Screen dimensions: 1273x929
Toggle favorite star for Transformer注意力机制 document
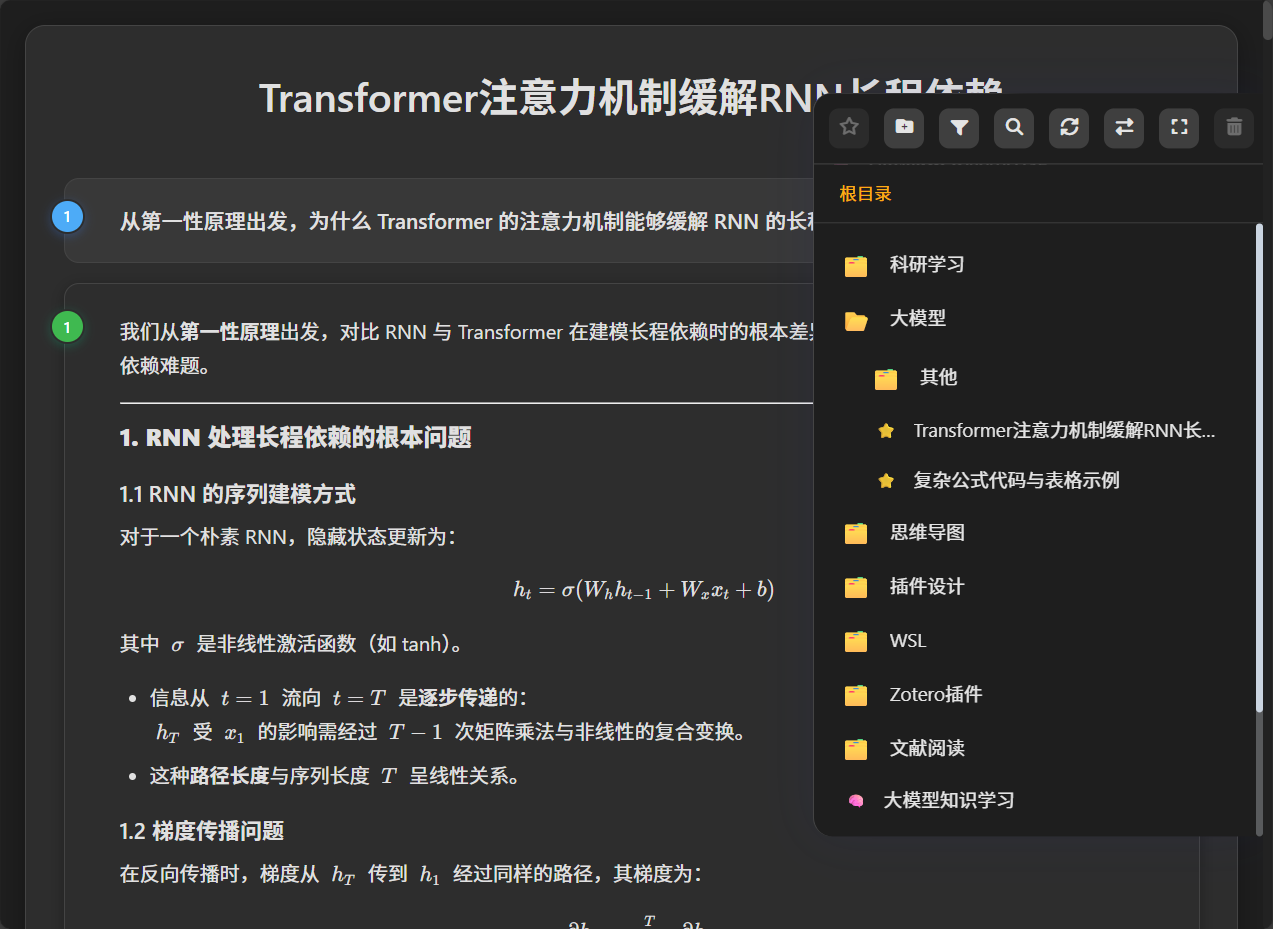(886, 430)
